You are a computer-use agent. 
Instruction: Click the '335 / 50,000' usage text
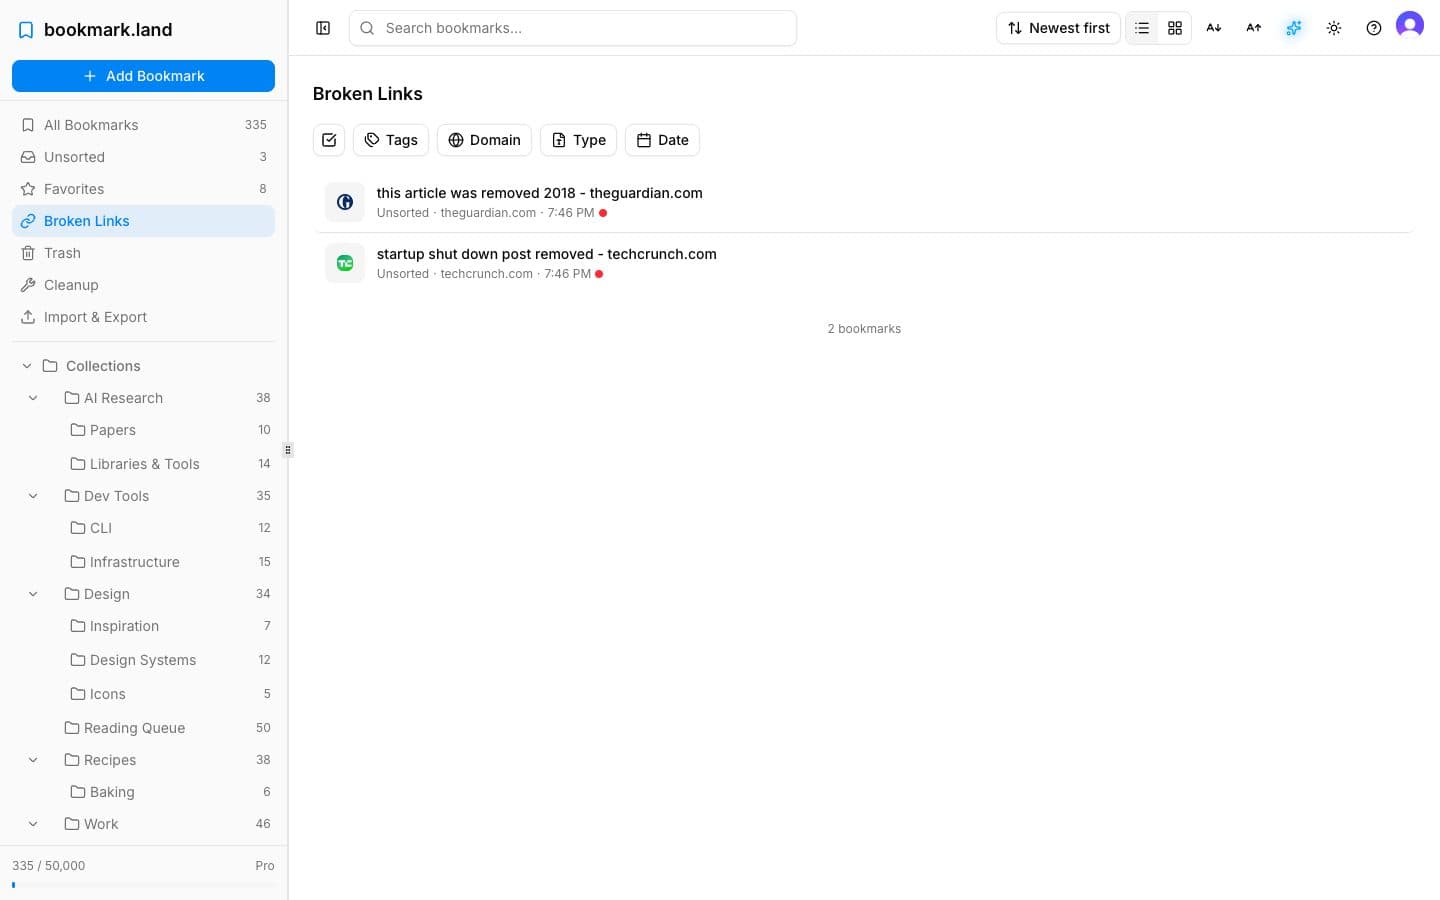pos(48,866)
